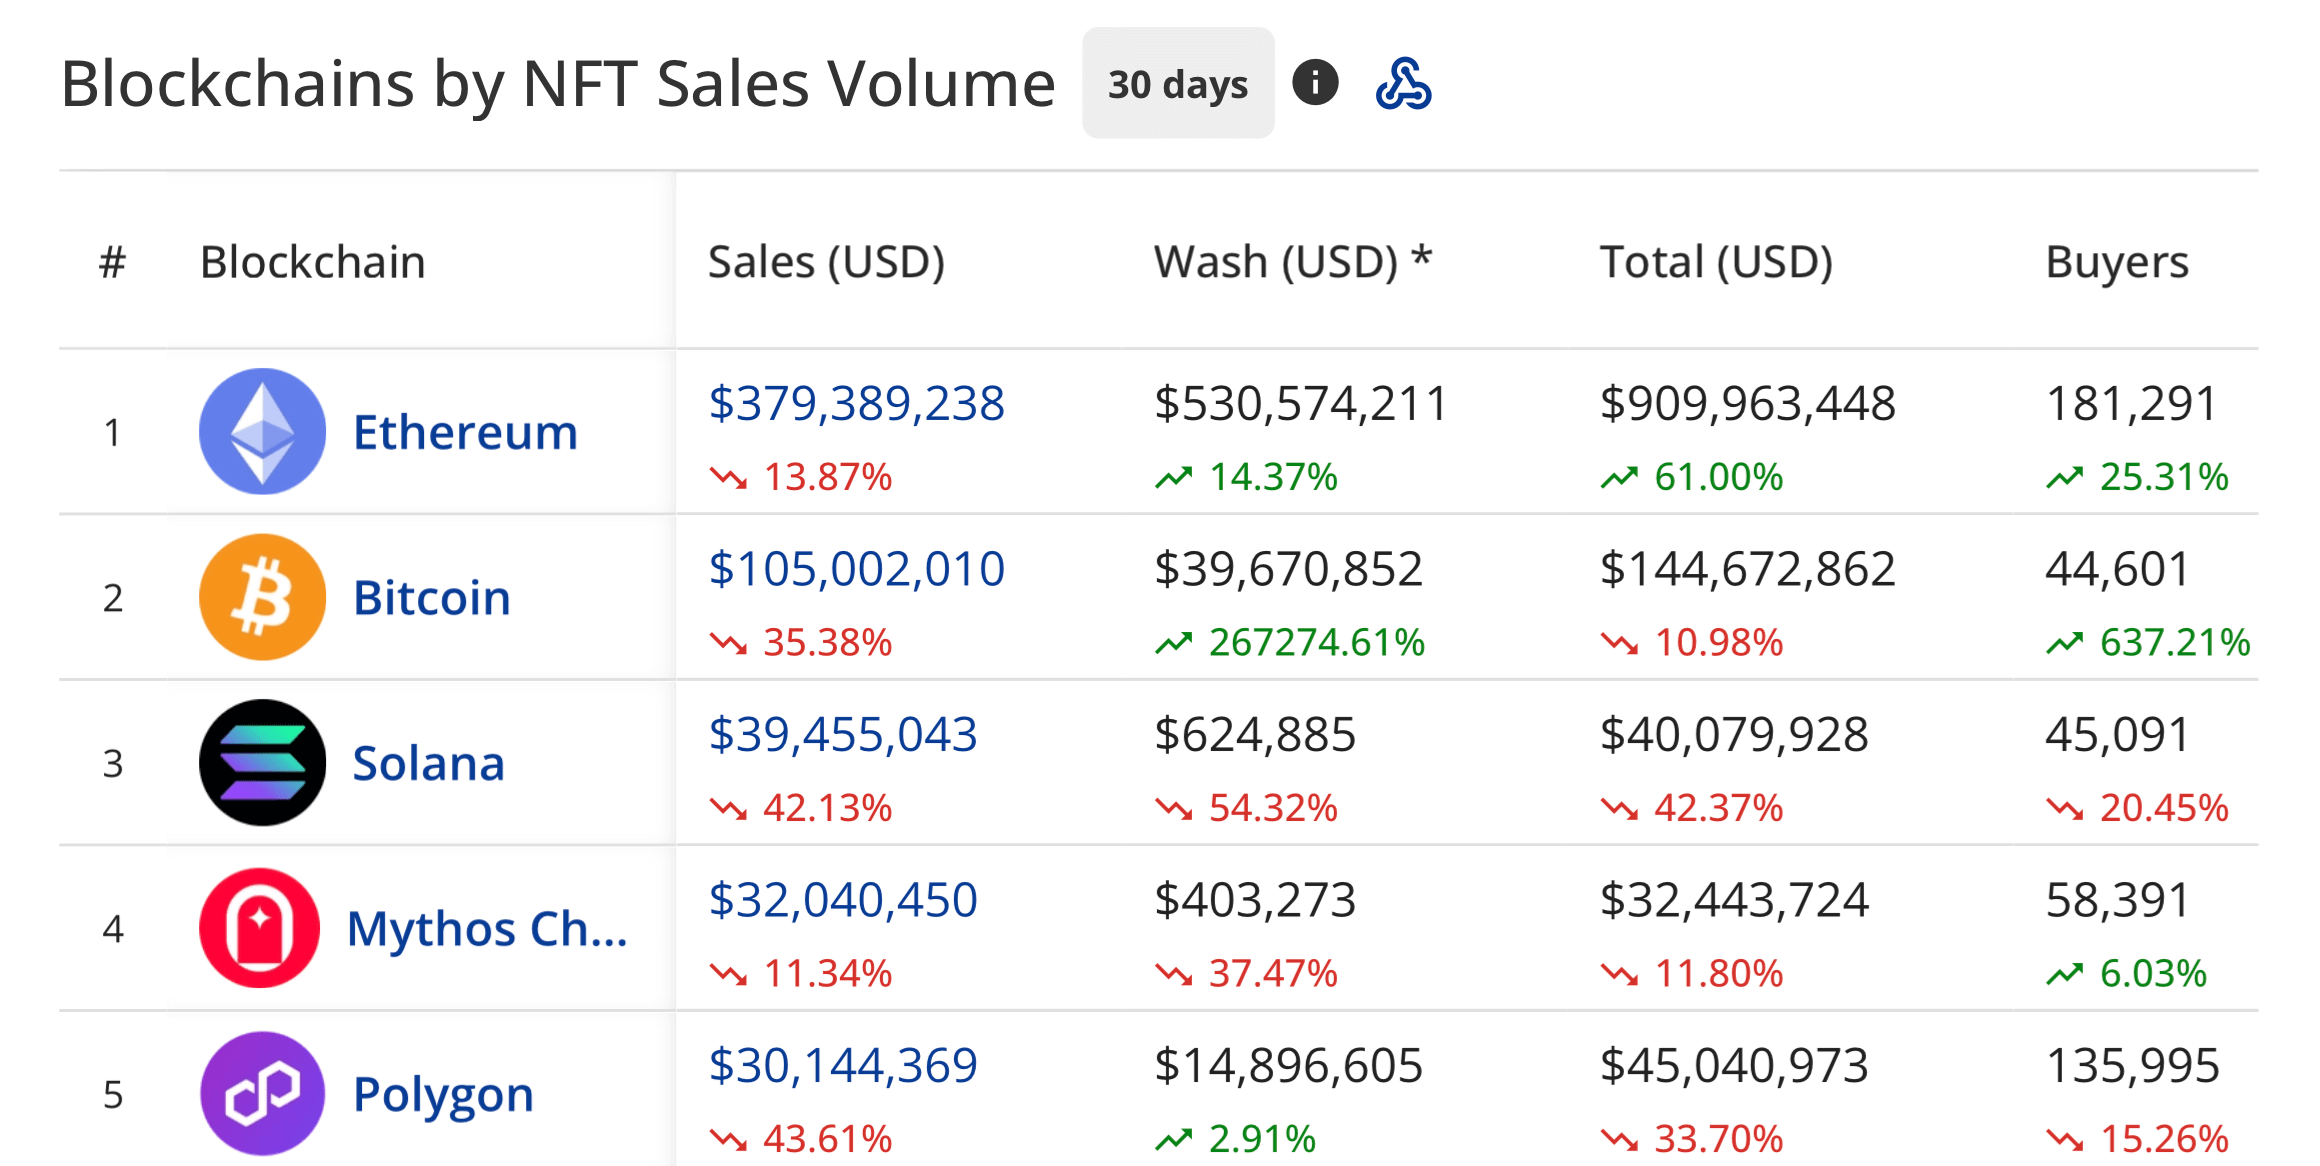Image resolution: width=2320 pixels, height=1166 pixels.
Task: Select Polygon buyers count 135,995
Action: 2133,1066
